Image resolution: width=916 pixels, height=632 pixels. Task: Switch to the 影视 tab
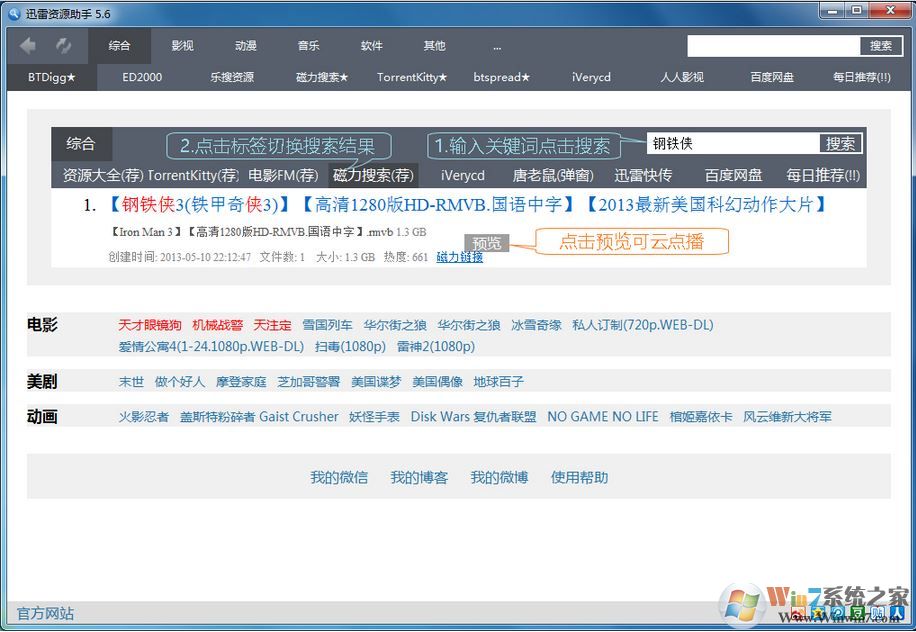tap(183, 45)
